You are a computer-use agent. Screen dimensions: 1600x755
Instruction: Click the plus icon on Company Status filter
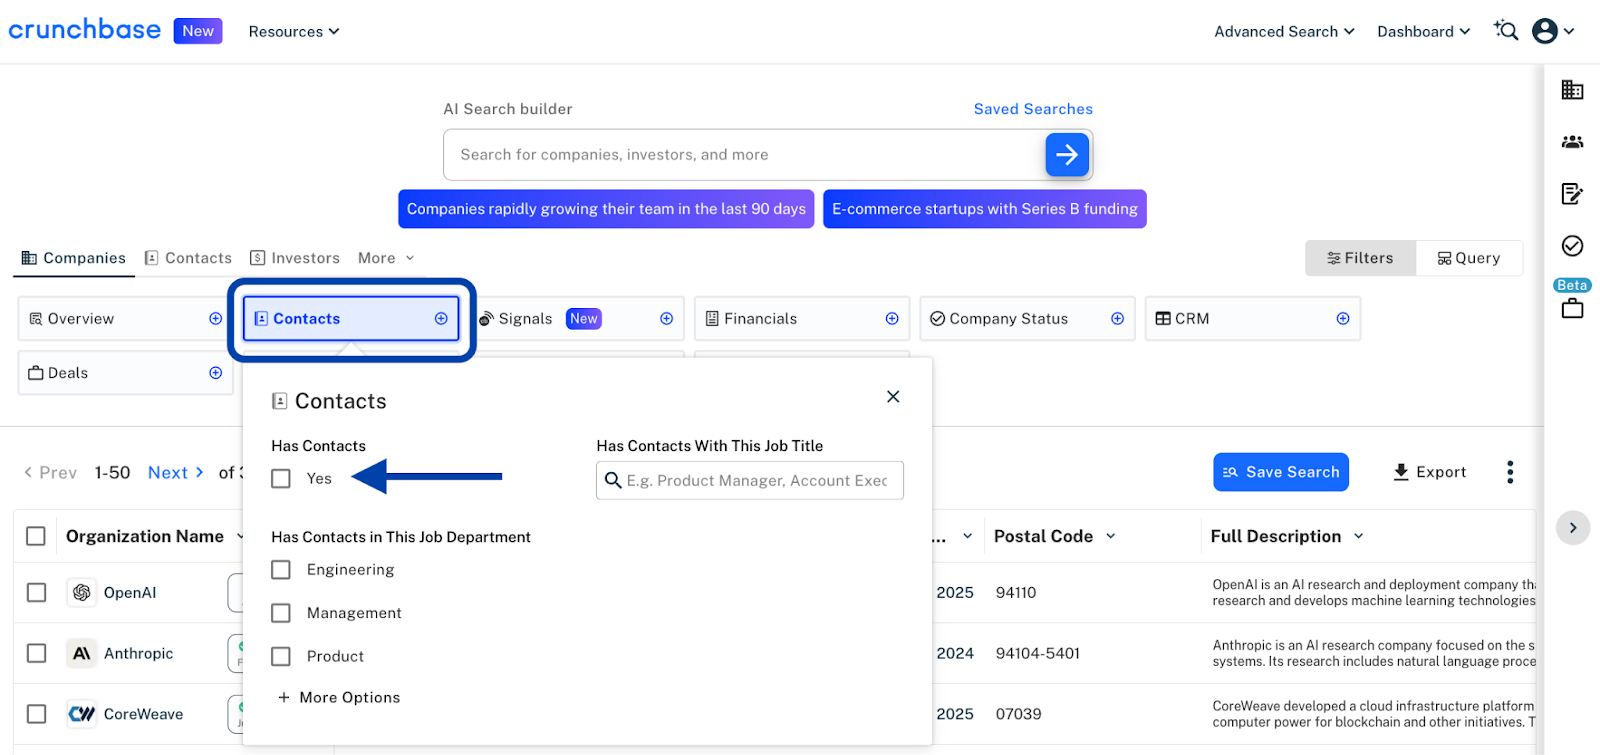[1117, 319]
